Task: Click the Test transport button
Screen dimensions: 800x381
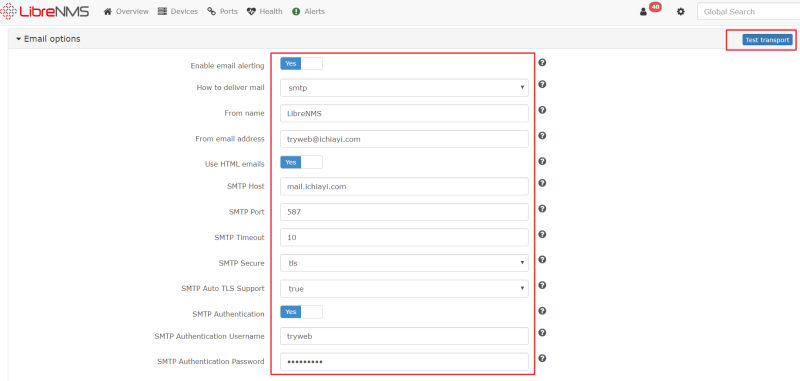Action: click(x=767, y=40)
